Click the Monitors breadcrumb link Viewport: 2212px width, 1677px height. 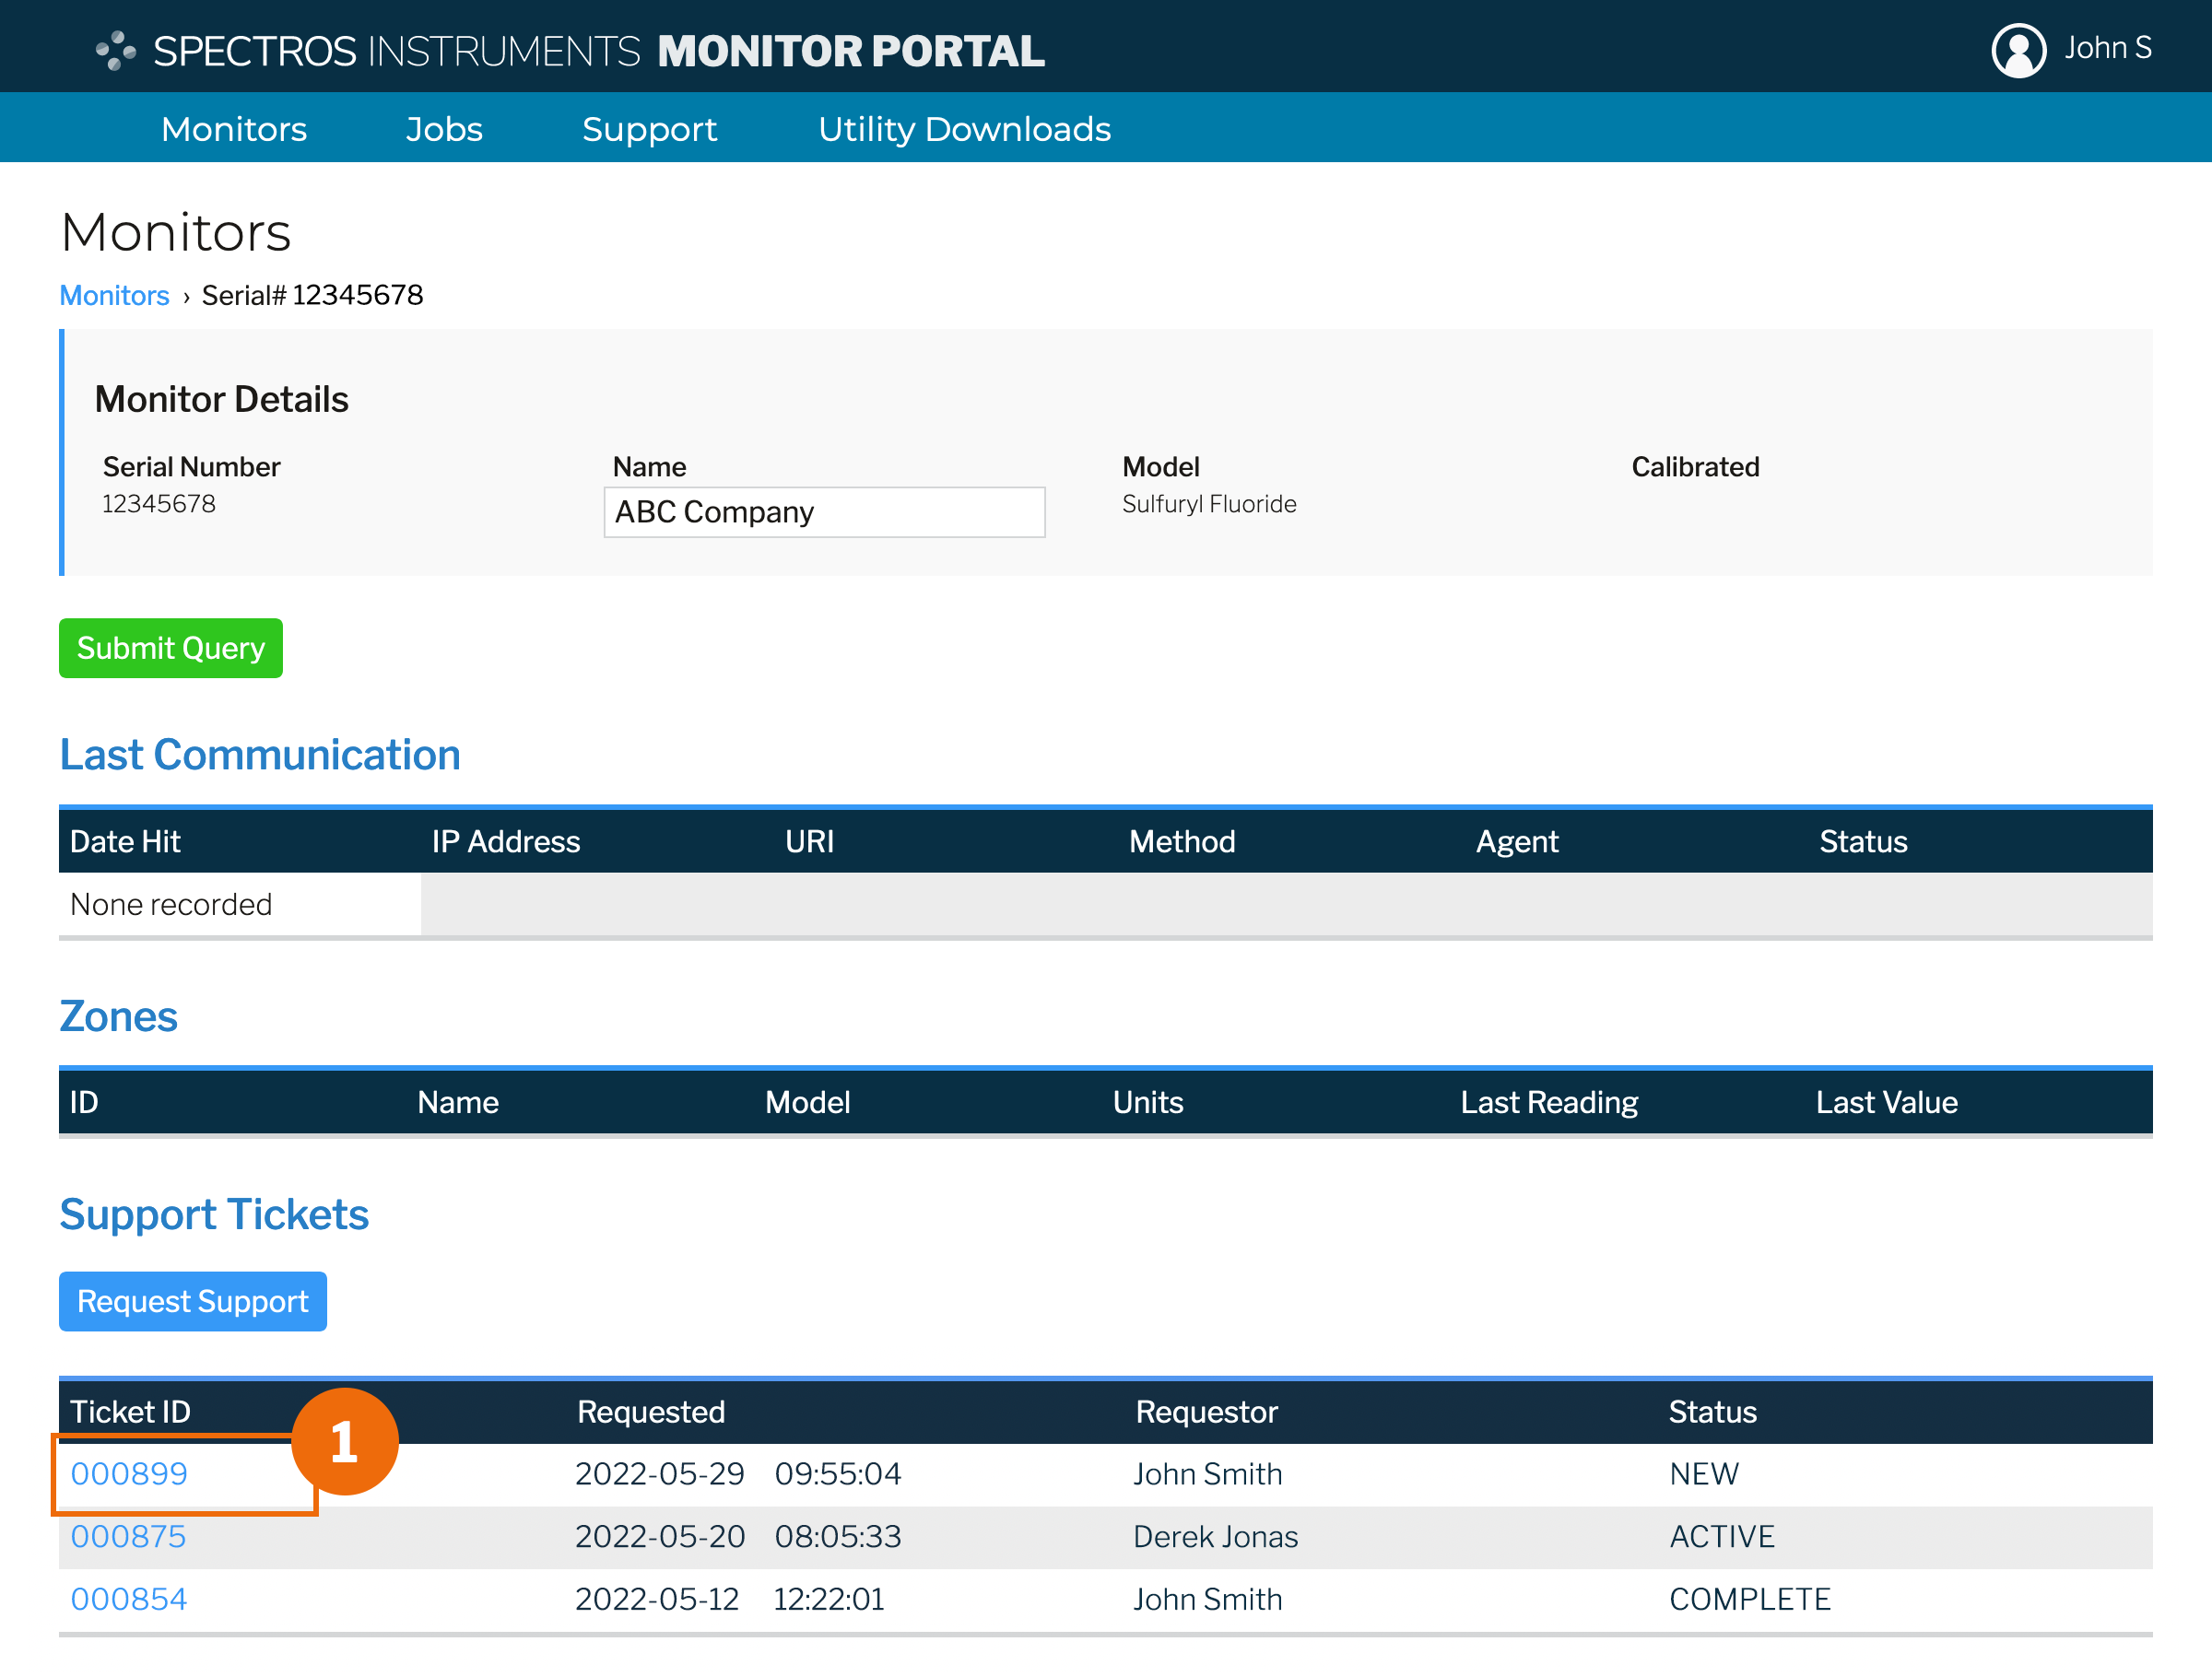click(x=114, y=295)
